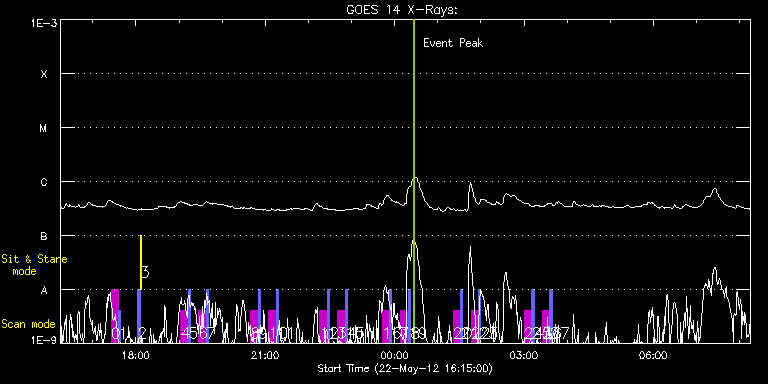
Task: Click the number 3 beside the yellow line
Action: pyautogui.click(x=145, y=272)
